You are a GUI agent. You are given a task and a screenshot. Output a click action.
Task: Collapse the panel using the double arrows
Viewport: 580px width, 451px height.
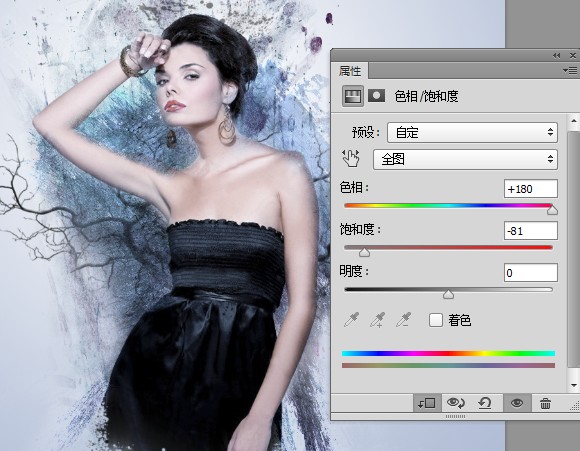point(556,55)
